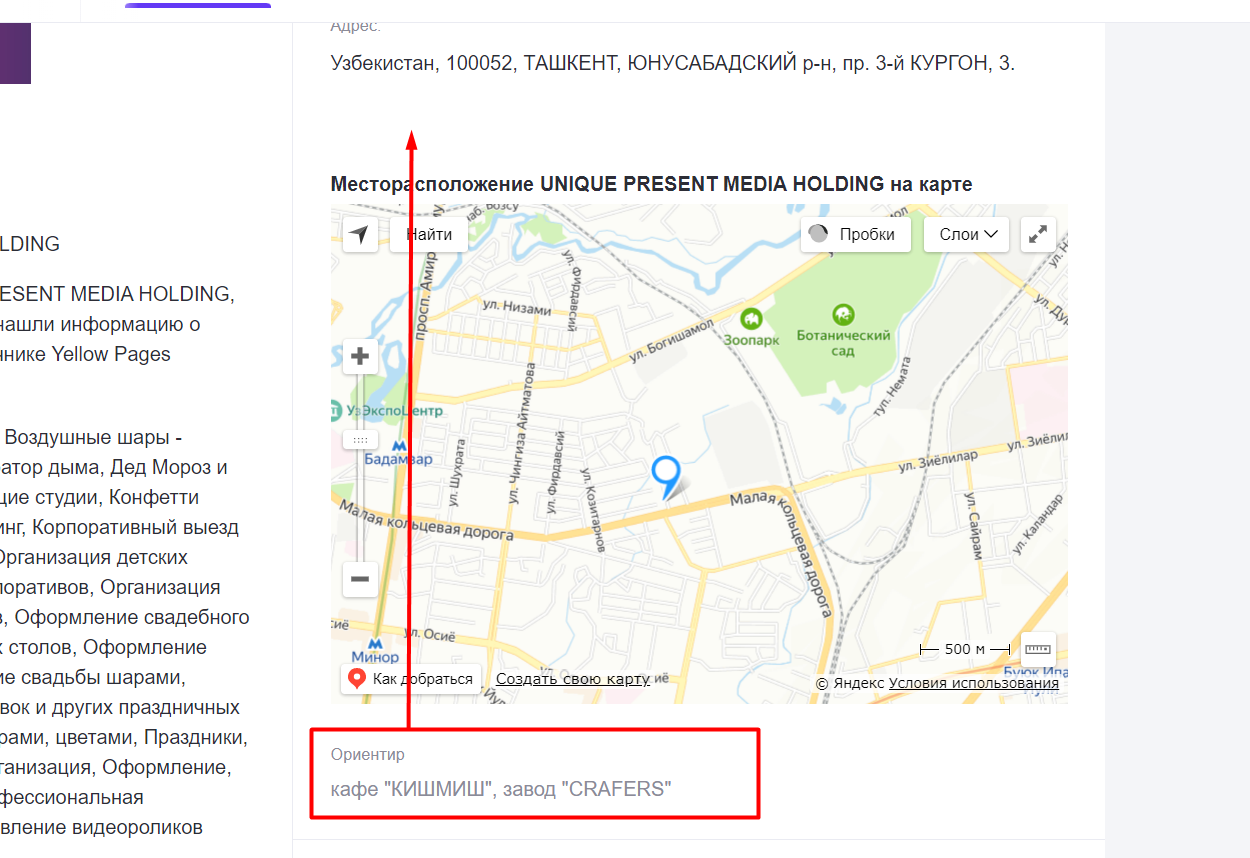The height and width of the screenshot is (858, 1250).
Task: Click the 500 м scale indicator
Action: [965, 649]
